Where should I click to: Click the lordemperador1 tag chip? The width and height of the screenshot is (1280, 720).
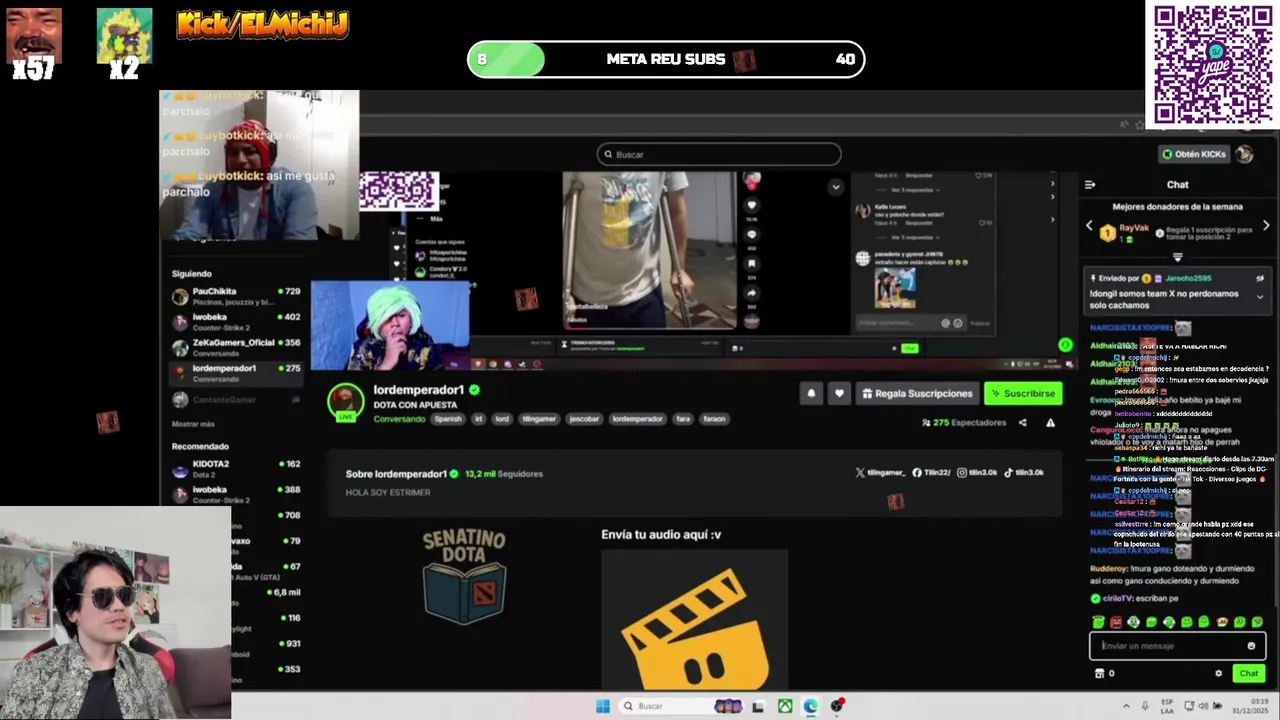[x=638, y=419]
